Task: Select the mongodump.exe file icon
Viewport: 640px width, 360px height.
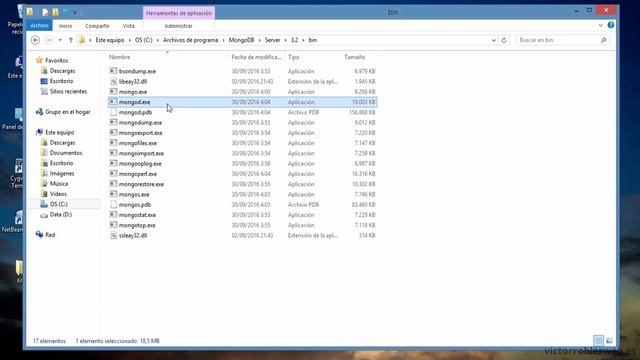Action: click(113, 122)
